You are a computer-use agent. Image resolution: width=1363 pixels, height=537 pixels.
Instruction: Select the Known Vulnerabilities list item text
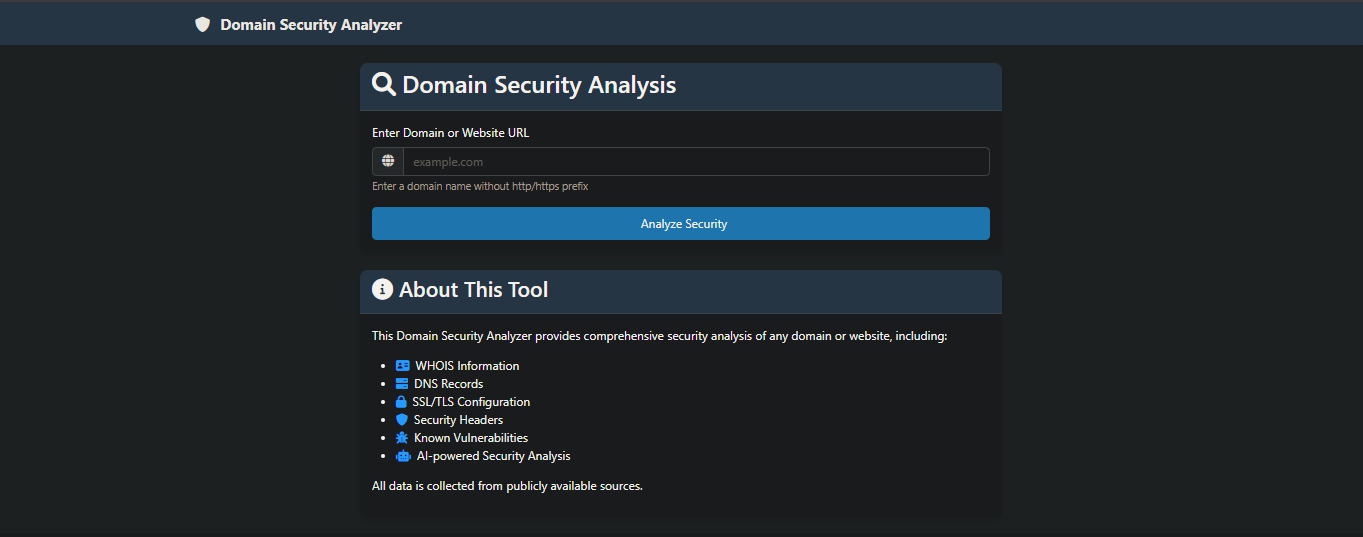pyautogui.click(x=471, y=438)
